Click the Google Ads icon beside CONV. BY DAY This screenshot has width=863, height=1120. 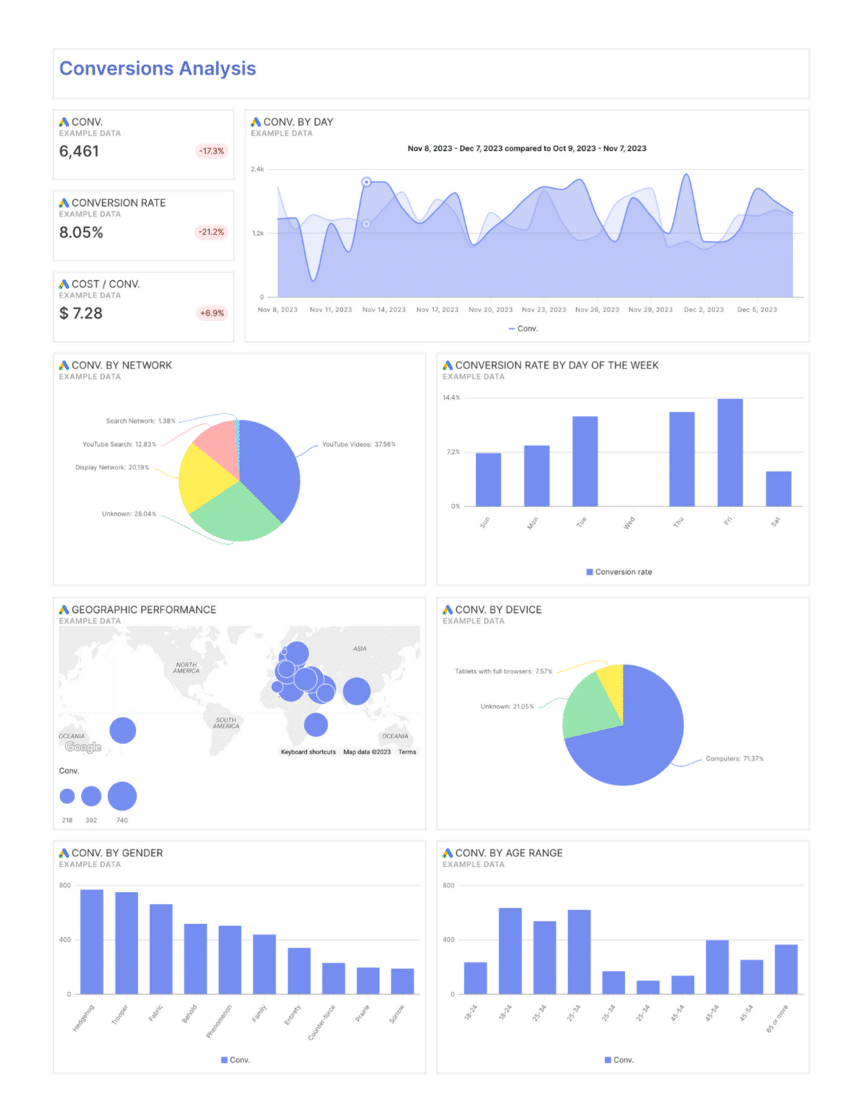[256, 122]
